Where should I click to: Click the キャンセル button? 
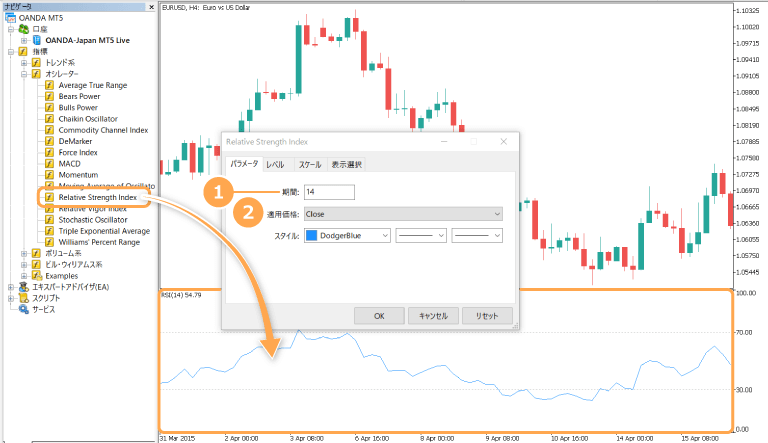(x=433, y=315)
